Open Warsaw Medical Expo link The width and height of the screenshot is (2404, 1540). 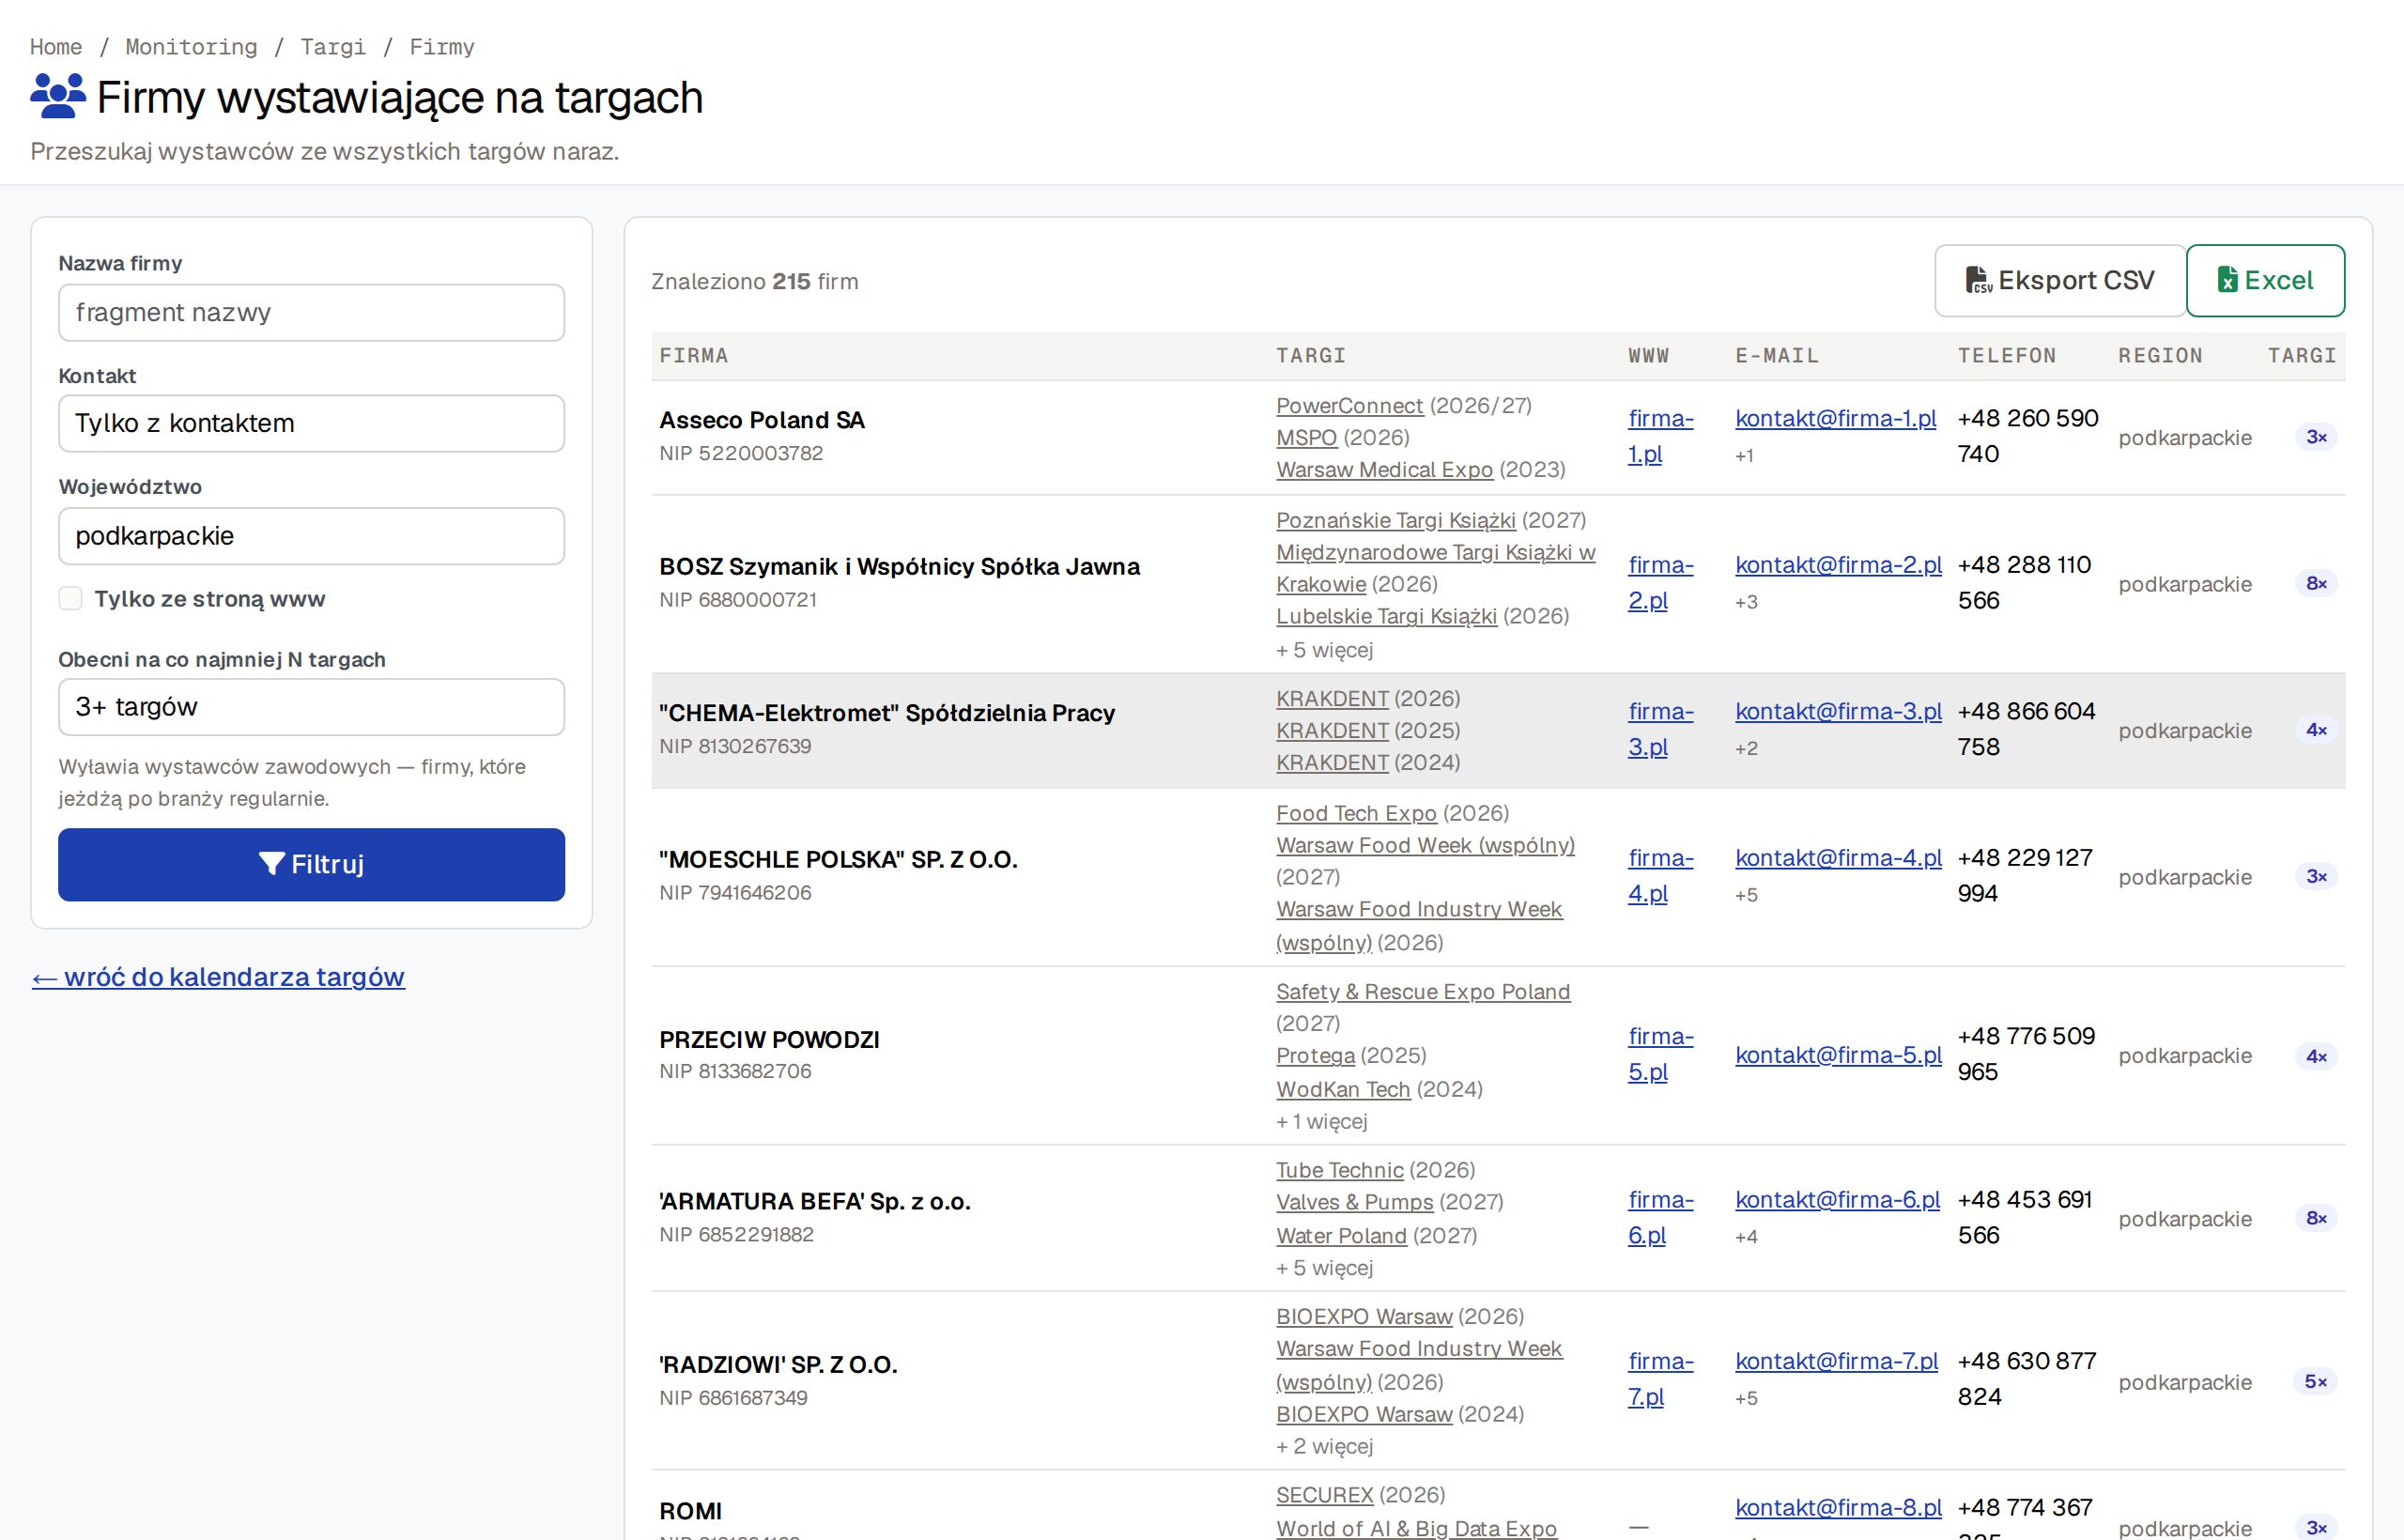click(x=1384, y=470)
